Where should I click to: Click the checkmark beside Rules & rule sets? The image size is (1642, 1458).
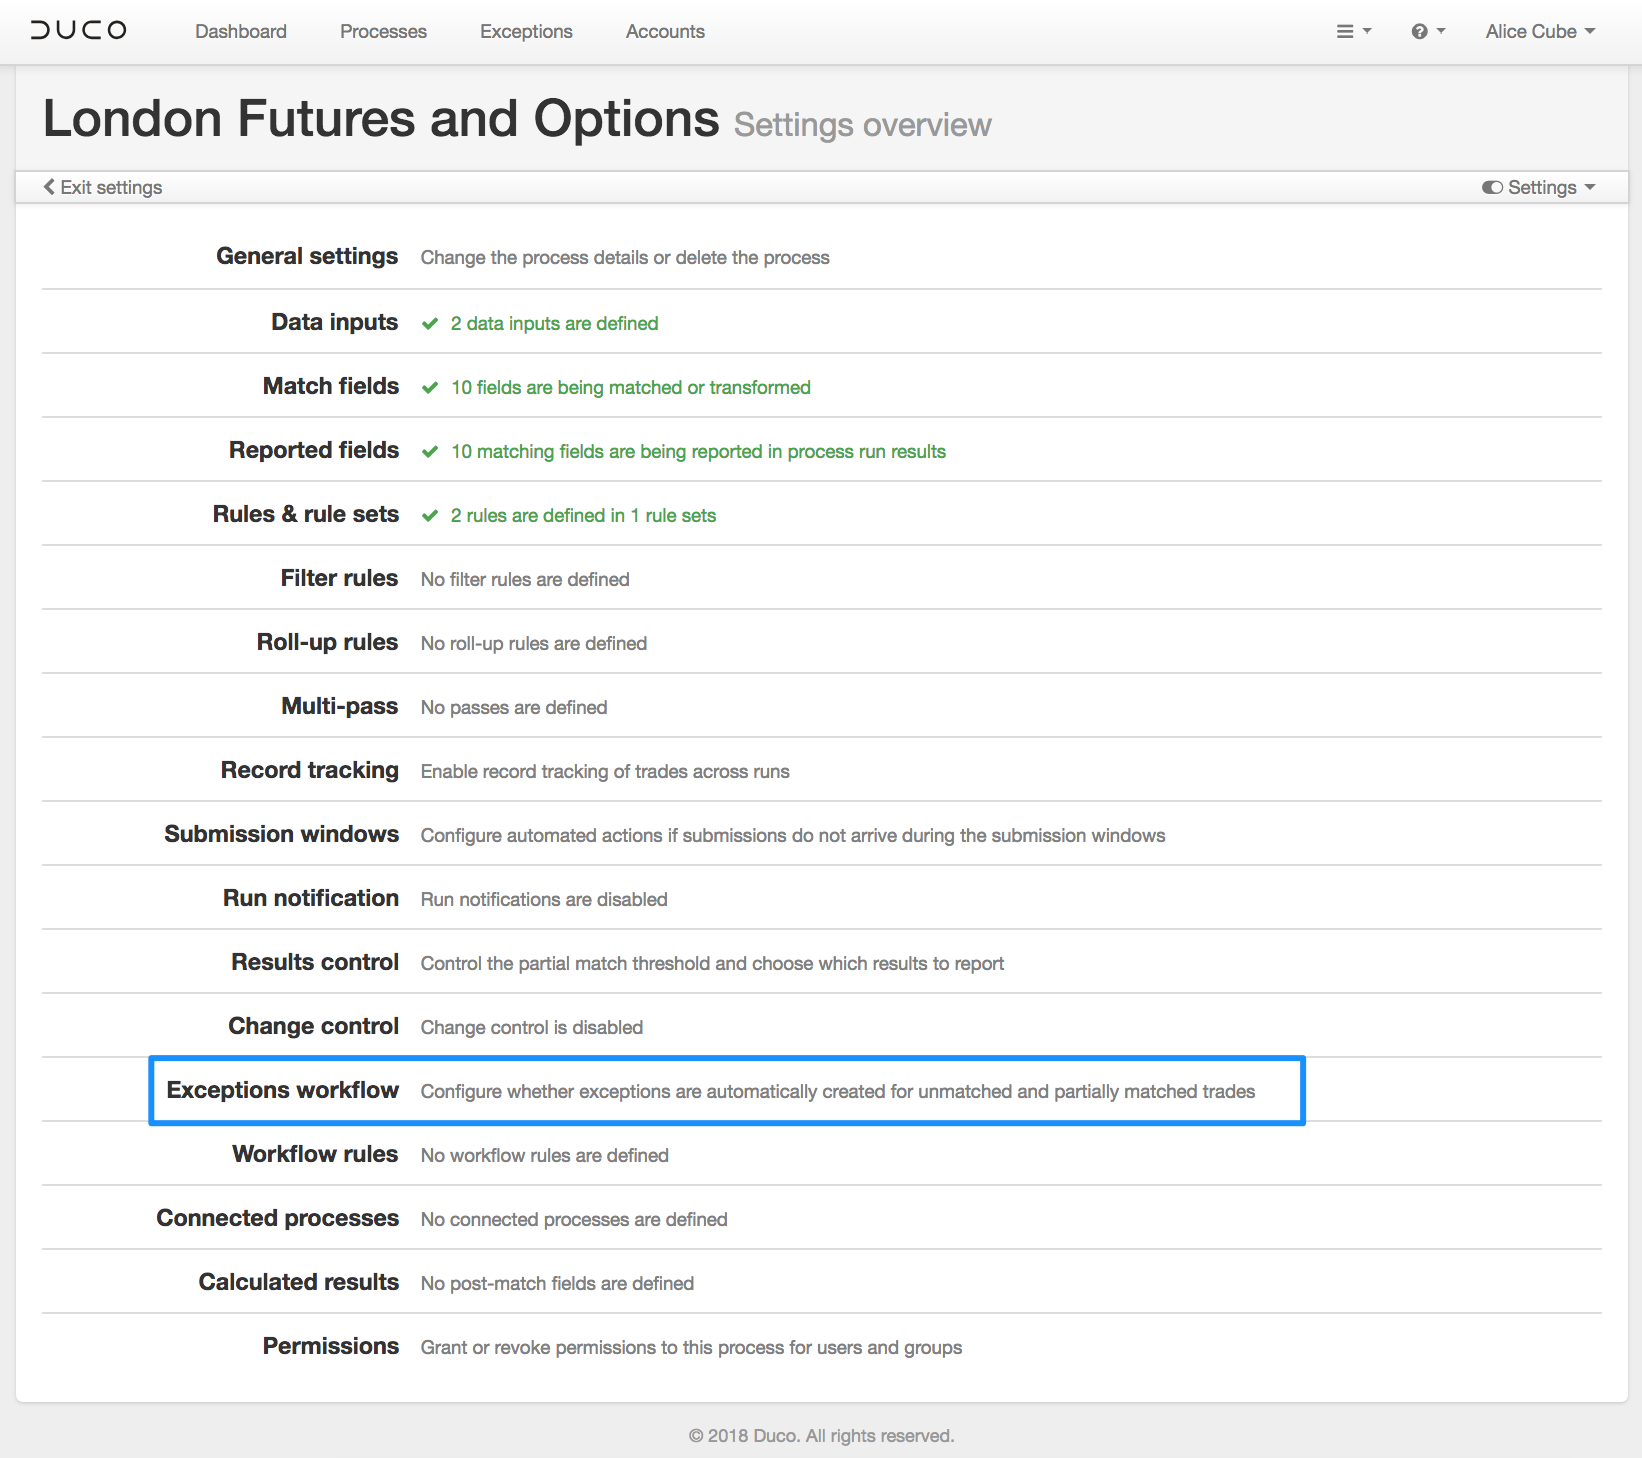pyautogui.click(x=430, y=515)
